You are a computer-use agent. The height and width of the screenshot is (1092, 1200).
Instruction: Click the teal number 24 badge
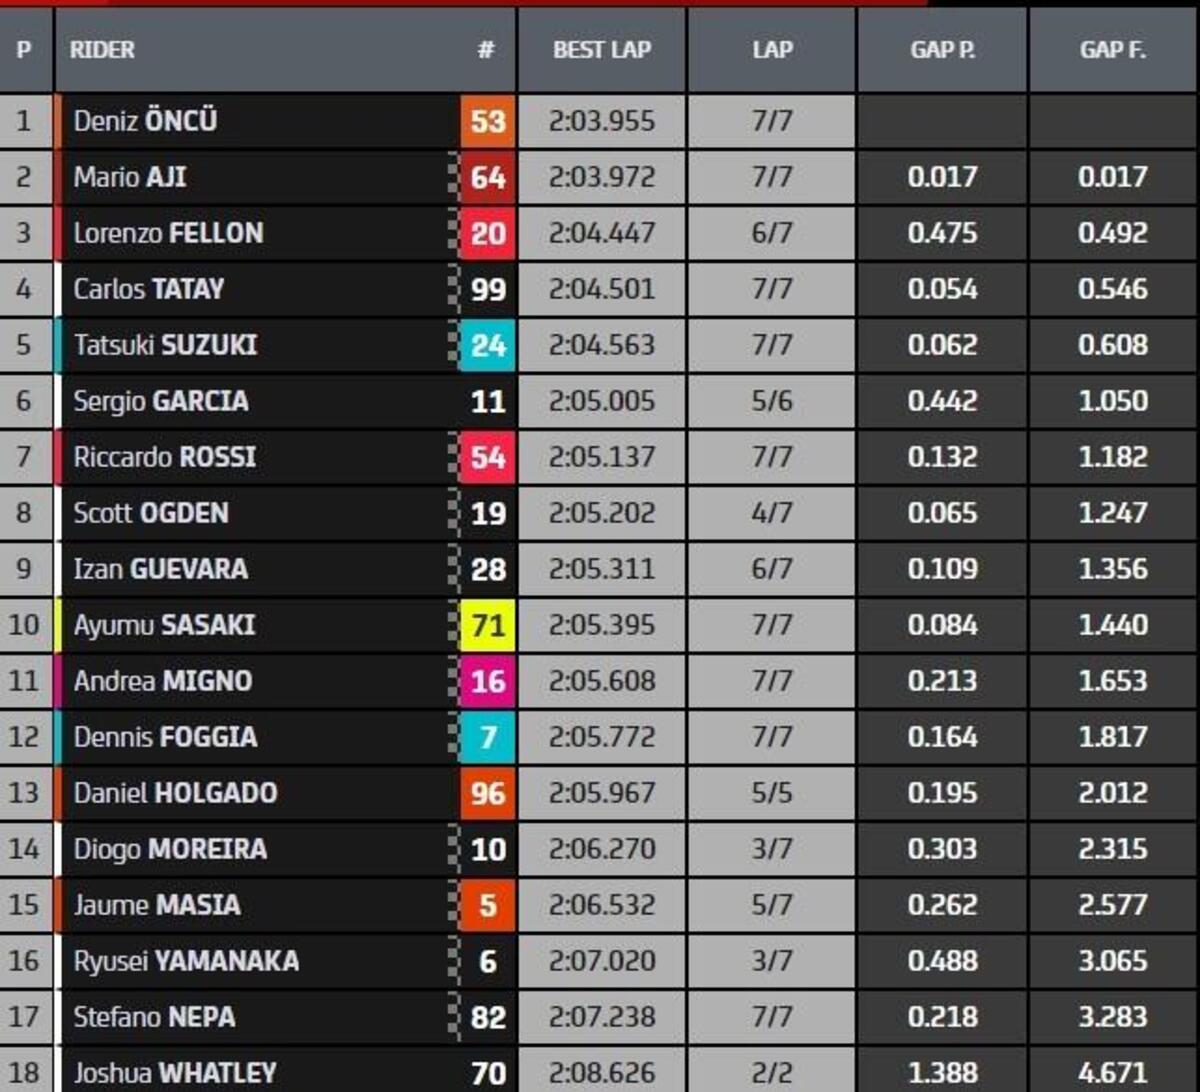(x=487, y=346)
